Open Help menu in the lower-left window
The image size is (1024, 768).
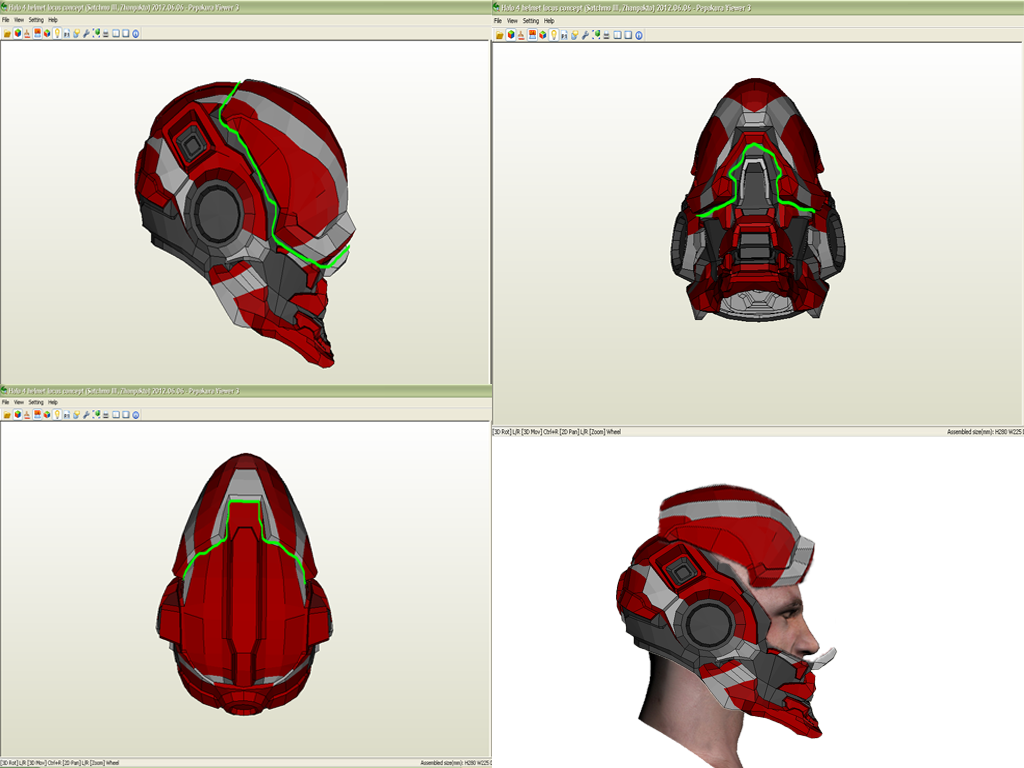click(53, 402)
